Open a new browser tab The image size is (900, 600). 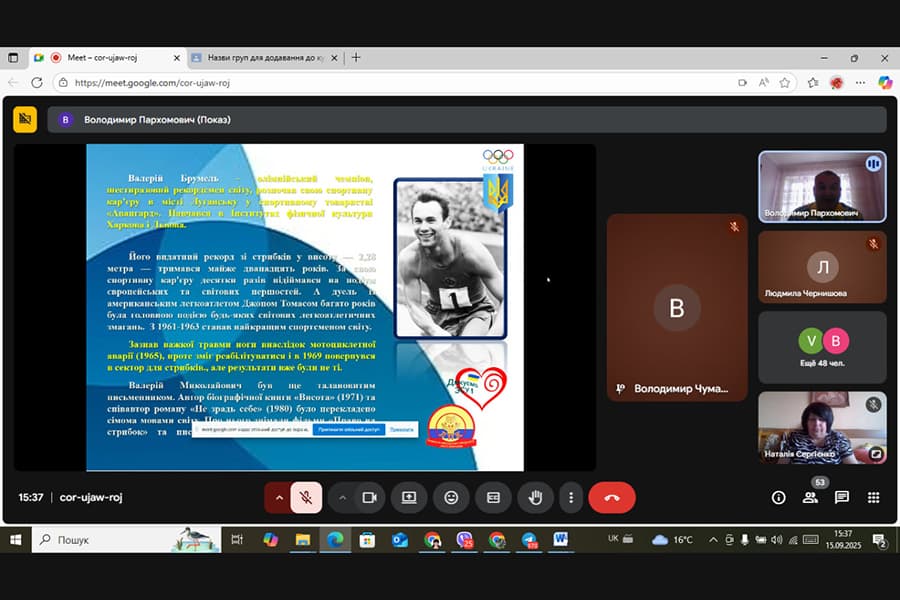[x=356, y=58]
